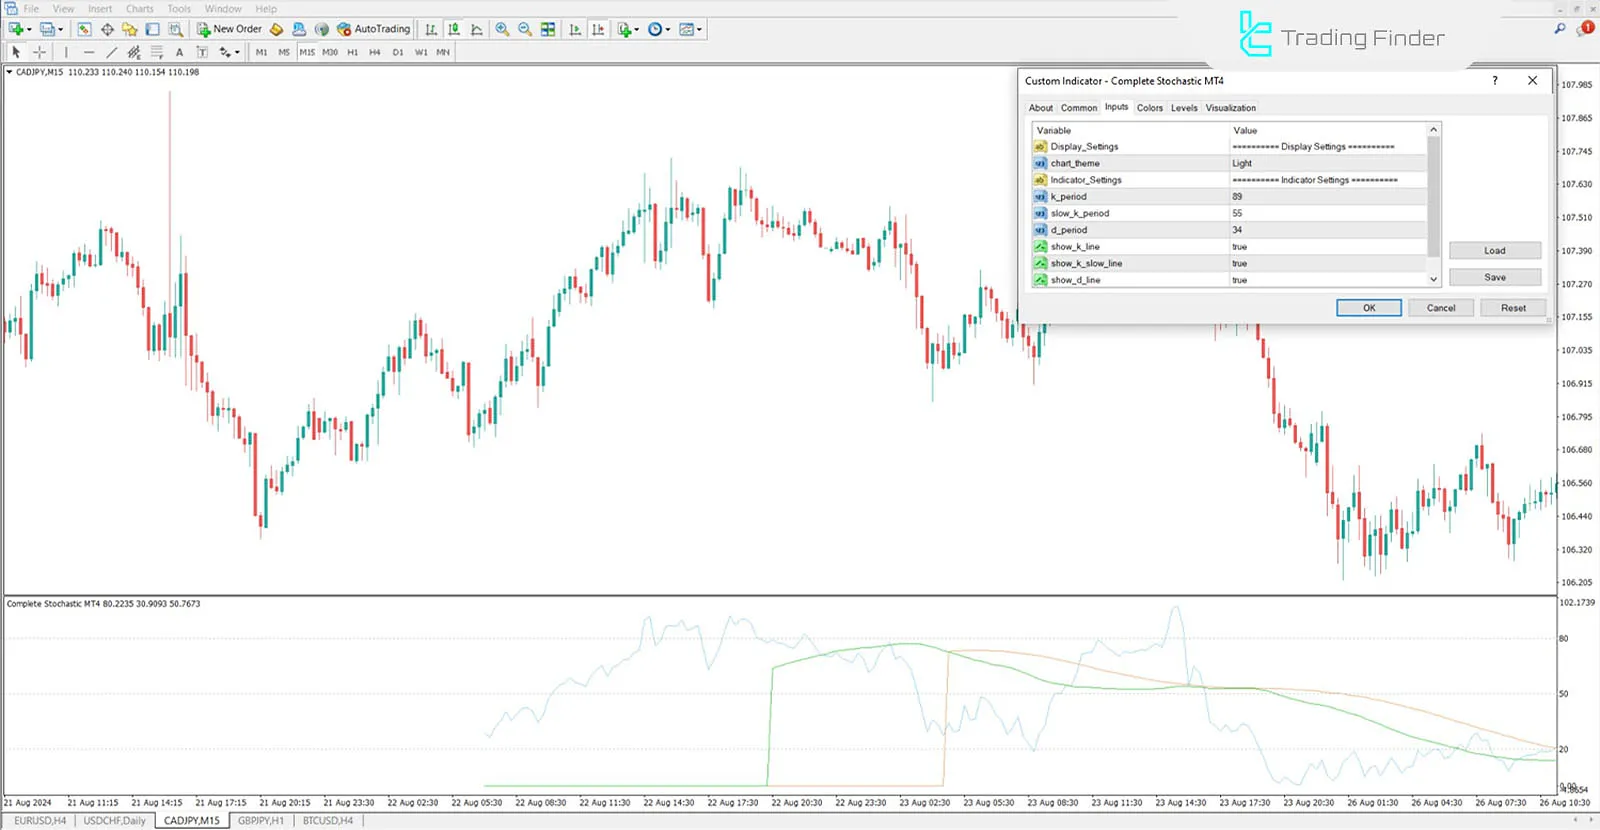The height and width of the screenshot is (830, 1600).
Task: Open the Charts menu
Action: [139, 9]
